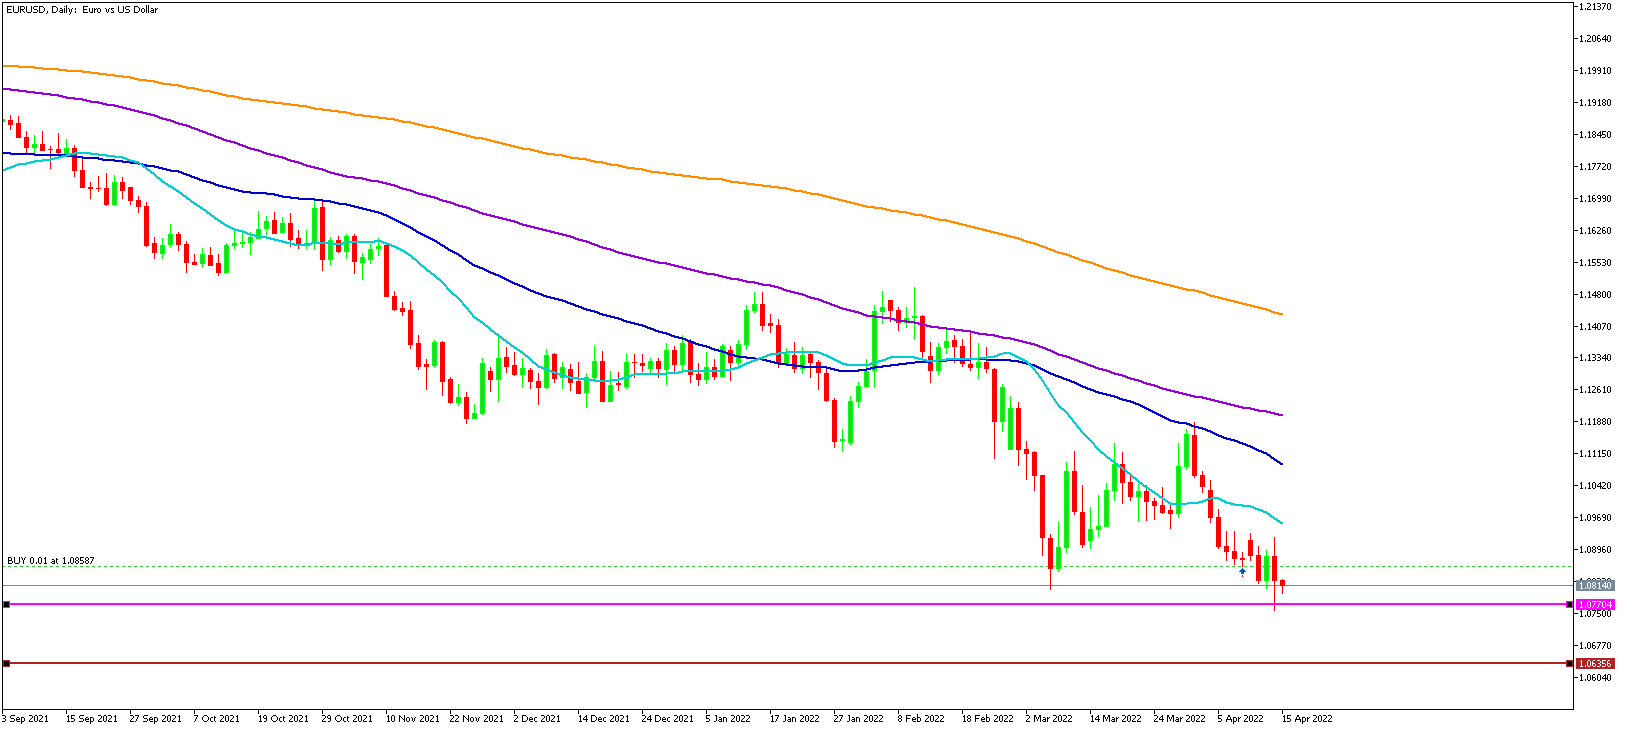1626x730 pixels.
Task: Select the left handle of magenta line
Action: (6, 604)
